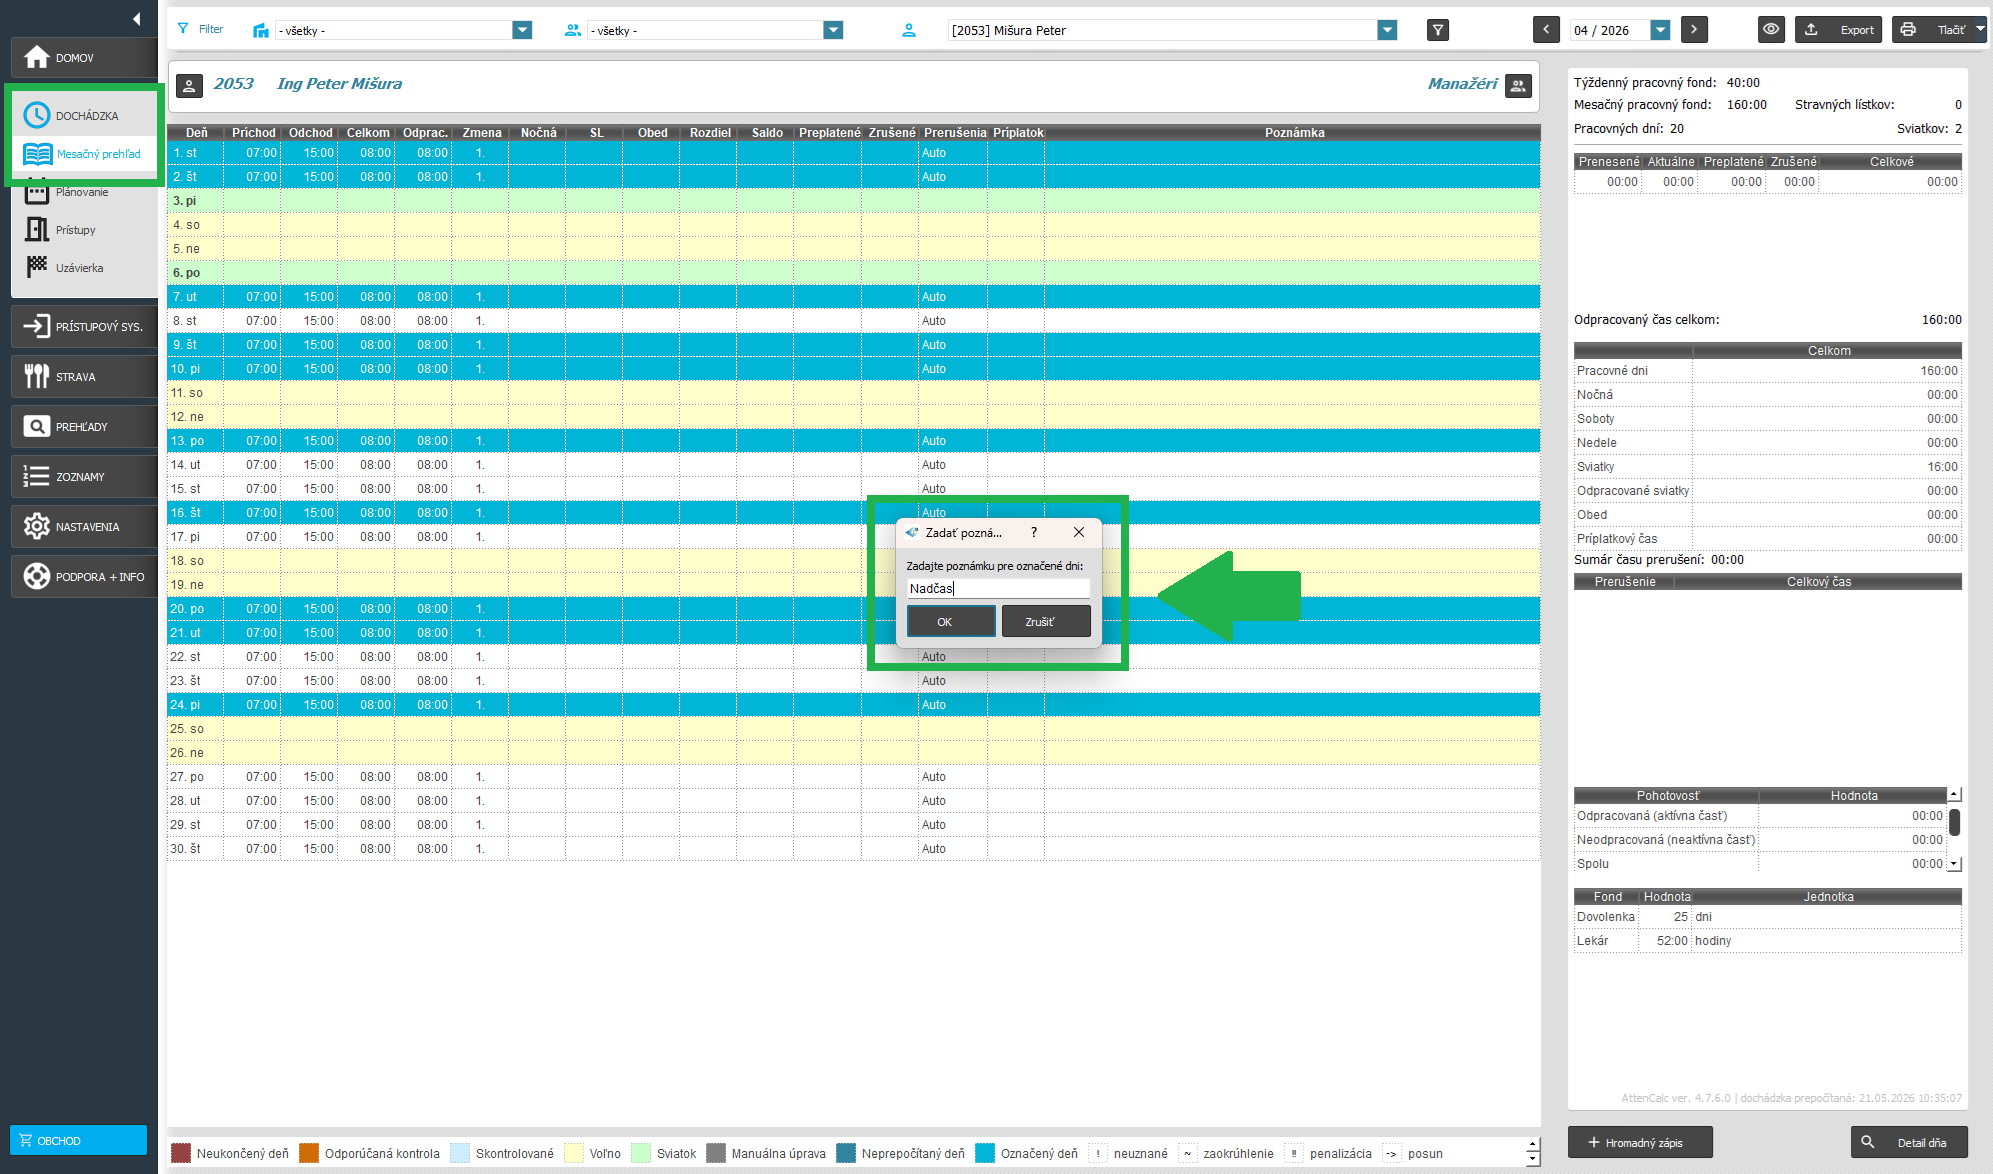This screenshot has width=1993, height=1174.
Task: Click the neuznané exclamation legend icon
Action: click(1098, 1153)
